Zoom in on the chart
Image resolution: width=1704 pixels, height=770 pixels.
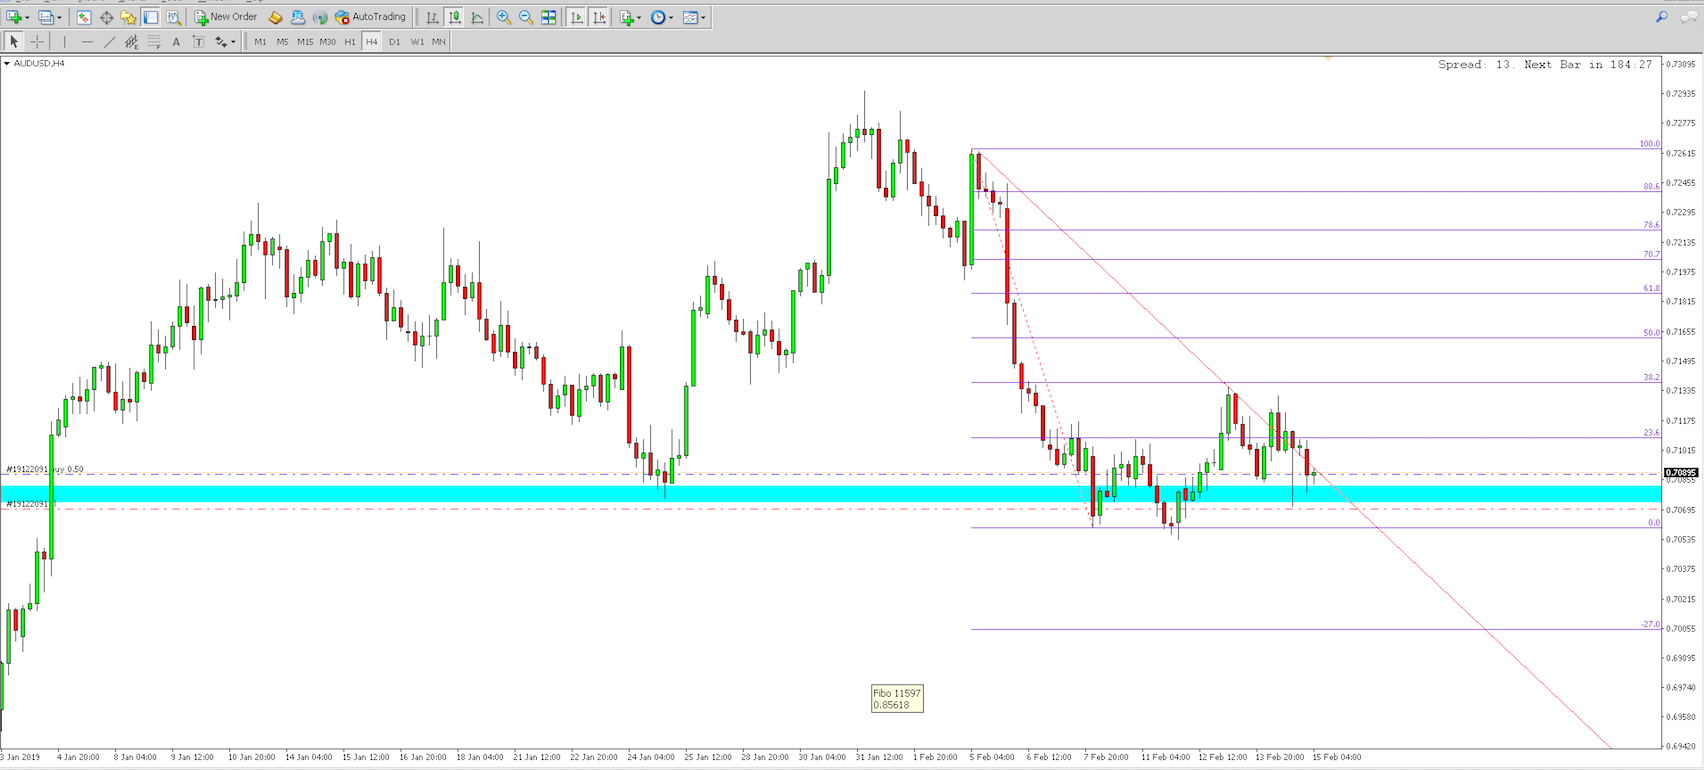(x=504, y=17)
